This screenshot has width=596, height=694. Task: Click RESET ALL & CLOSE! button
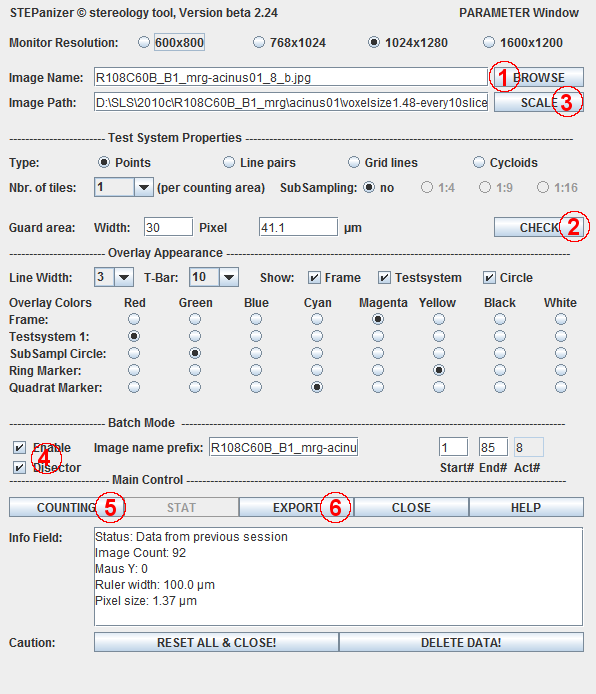pos(216,642)
